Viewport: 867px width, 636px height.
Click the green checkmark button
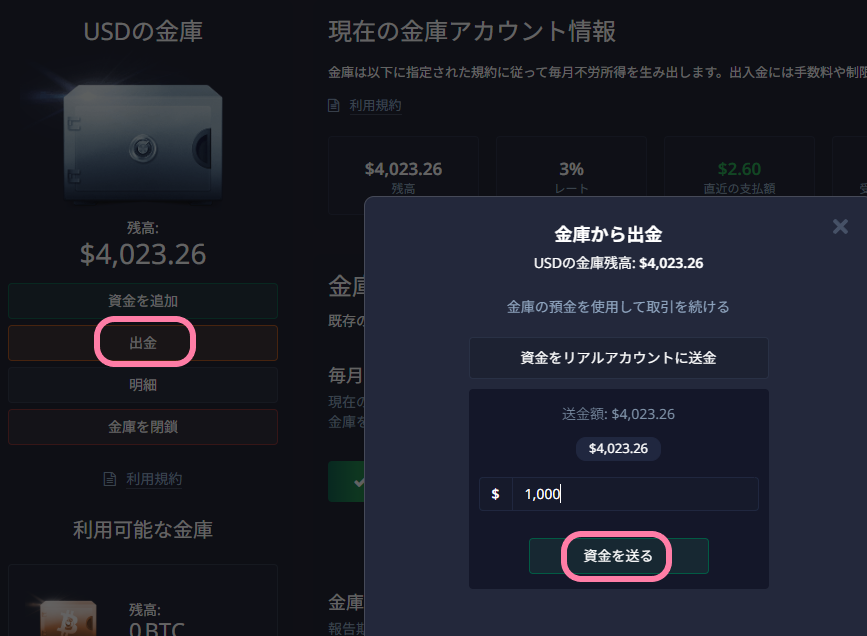pos(347,482)
